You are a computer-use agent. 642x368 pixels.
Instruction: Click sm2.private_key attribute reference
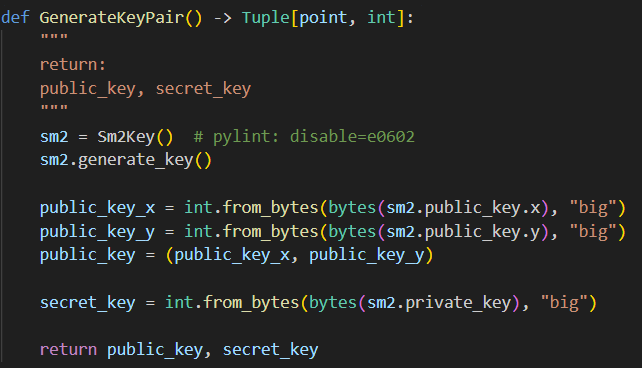point(439,303)
